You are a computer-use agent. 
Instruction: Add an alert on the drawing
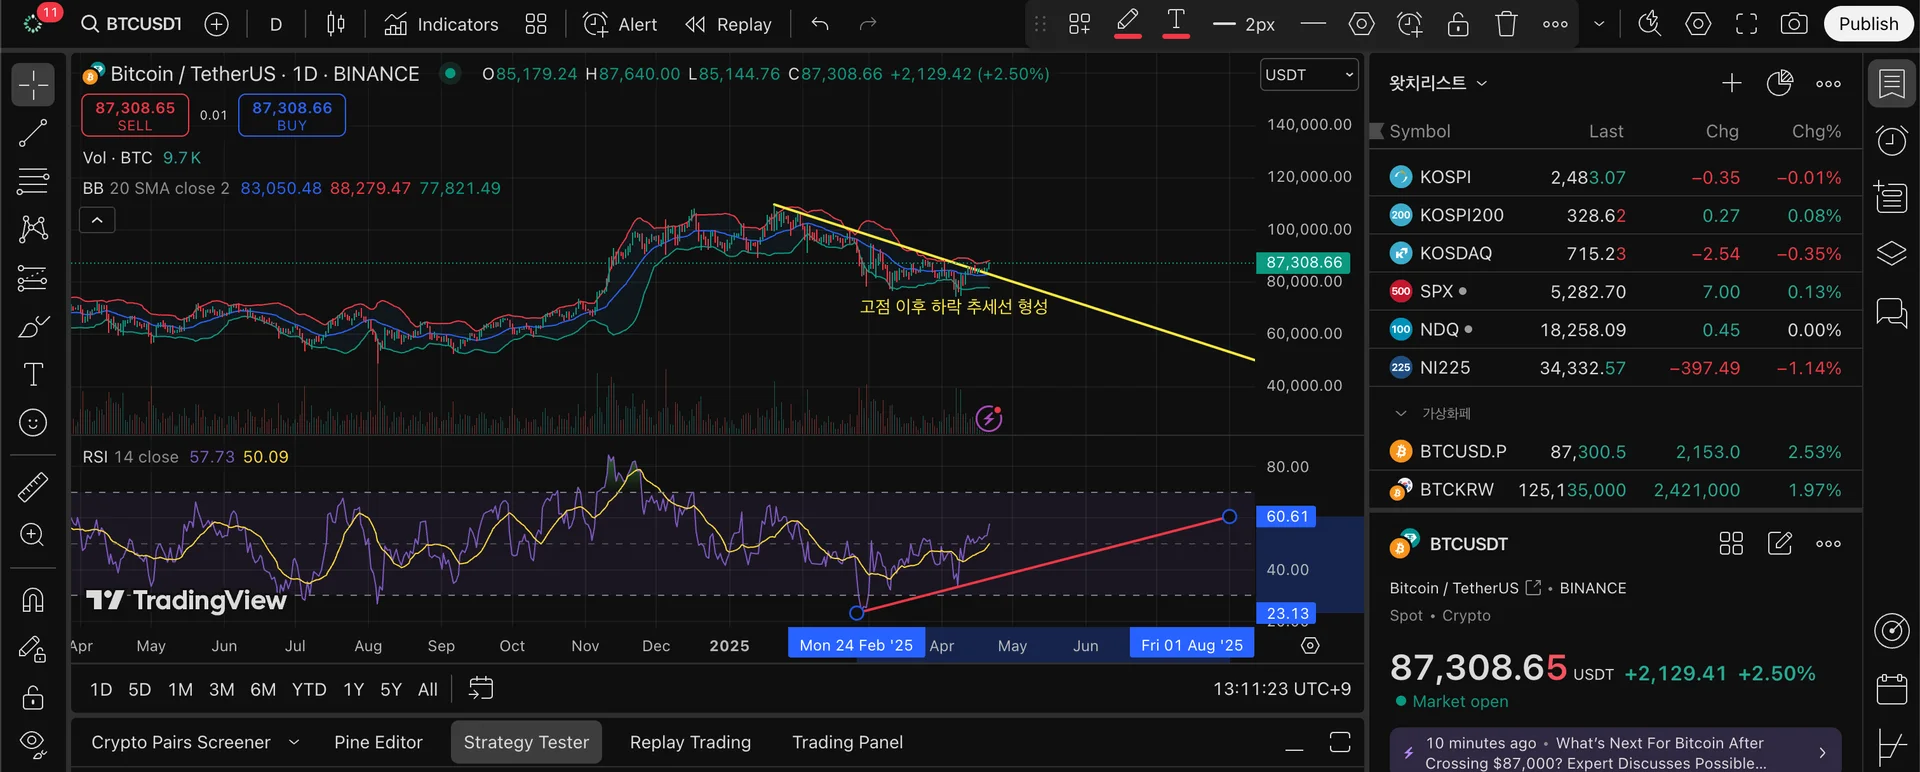click(1410, 24)
